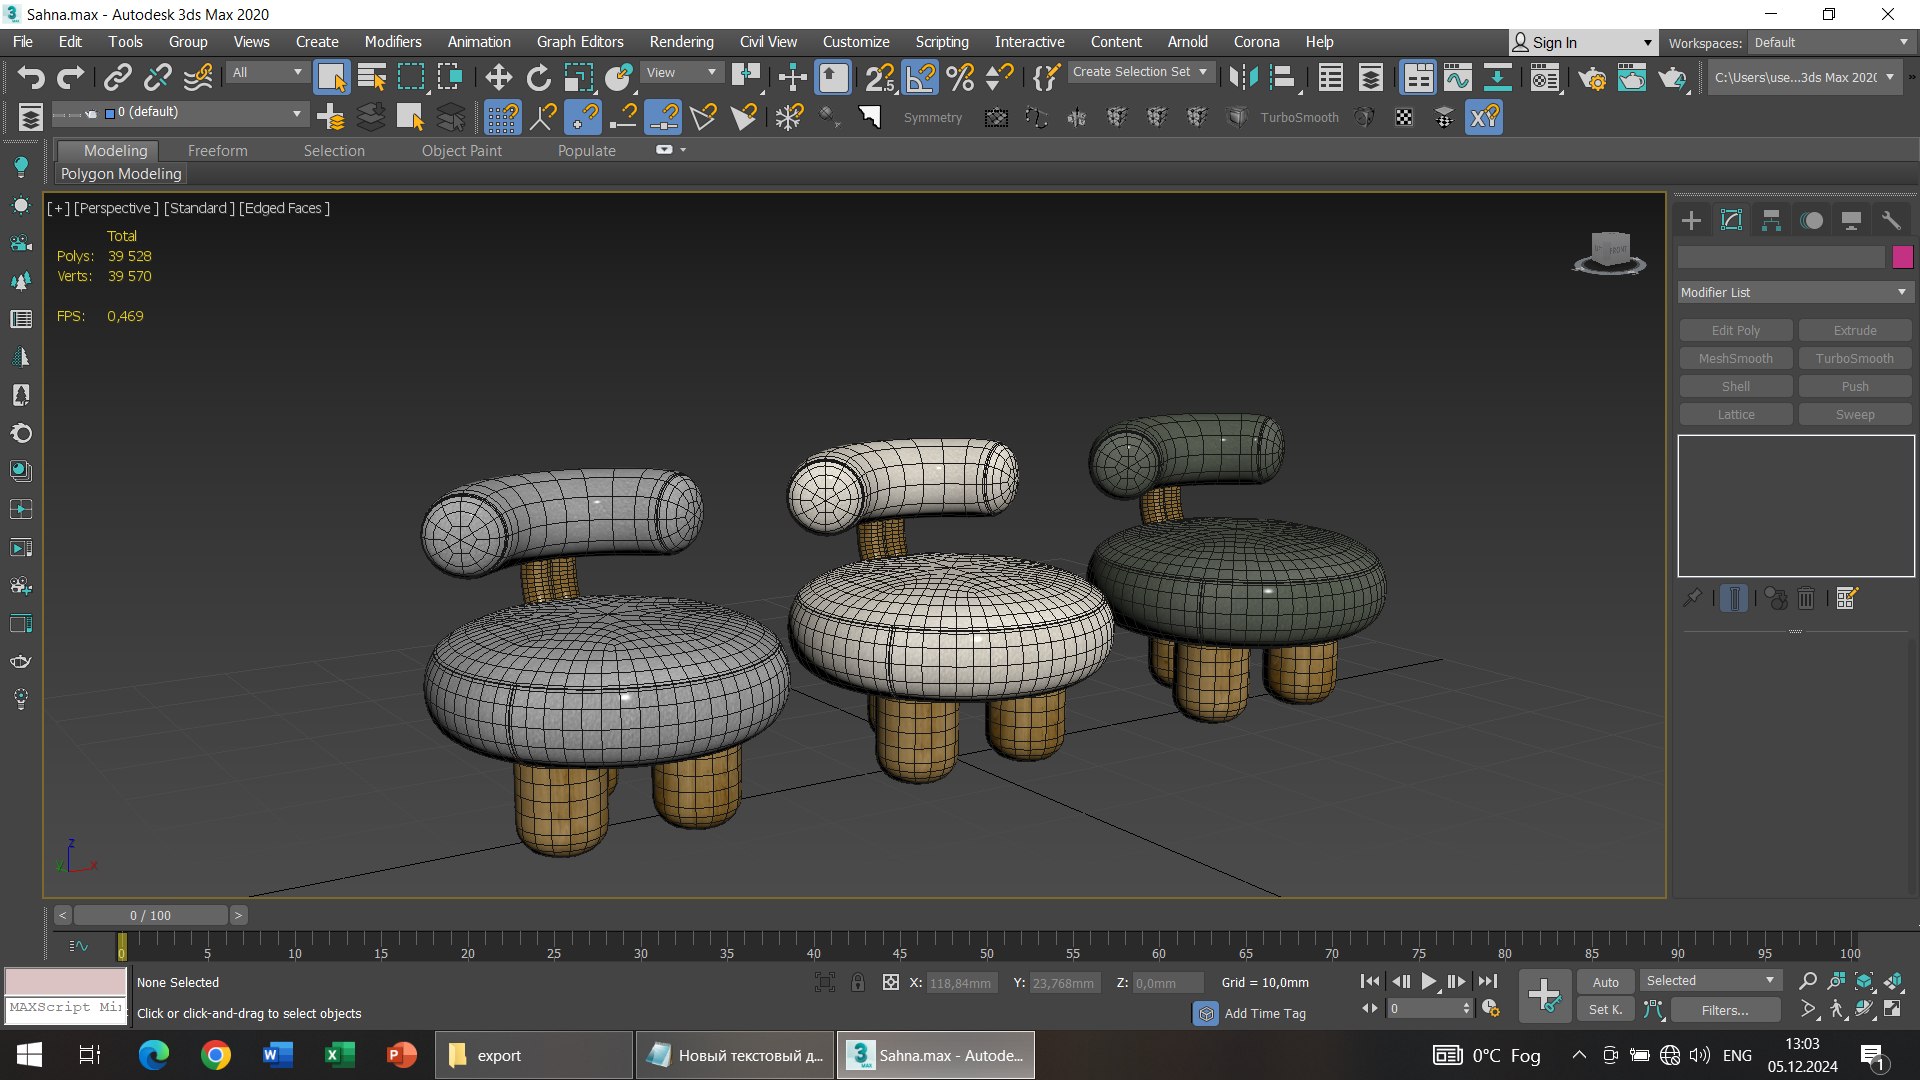1920x1080 pixels.
Task: Open the Rendering menu
Action: click(x=681, y=42)
